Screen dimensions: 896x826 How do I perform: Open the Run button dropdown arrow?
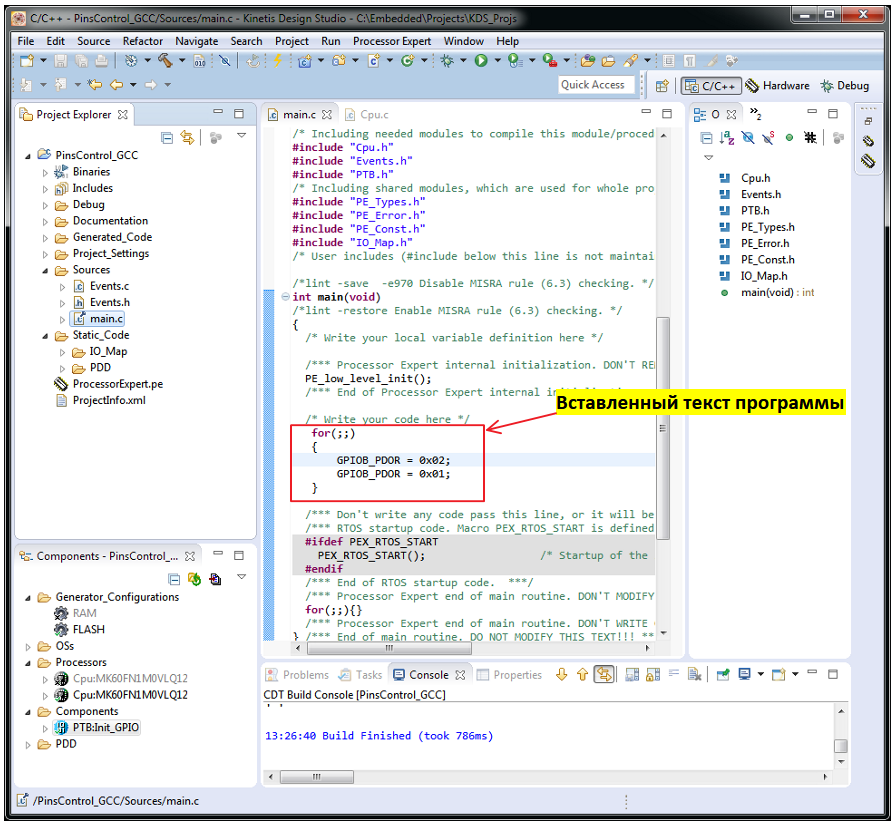tap(497, 61)
